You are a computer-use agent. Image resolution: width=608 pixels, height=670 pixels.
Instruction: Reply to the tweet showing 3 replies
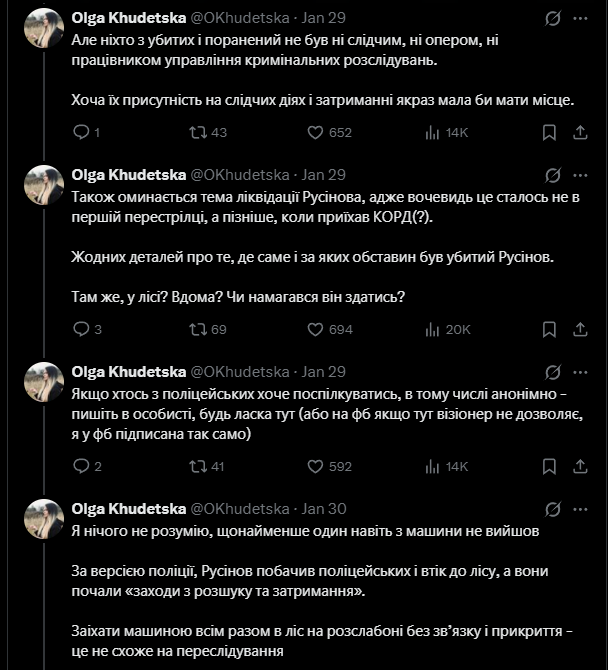pyautogui.click(x=83, y=329)
